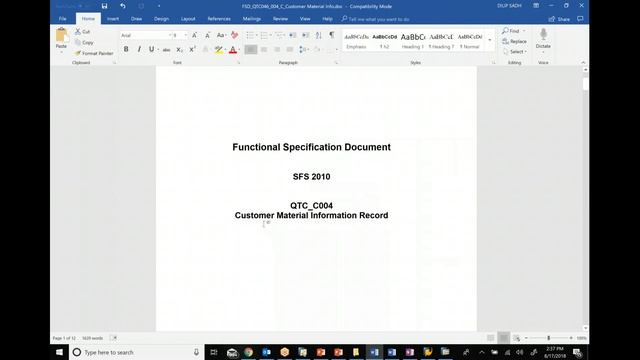
Task: Switch to Web Layout view in status bar
Action: [517, 338]
